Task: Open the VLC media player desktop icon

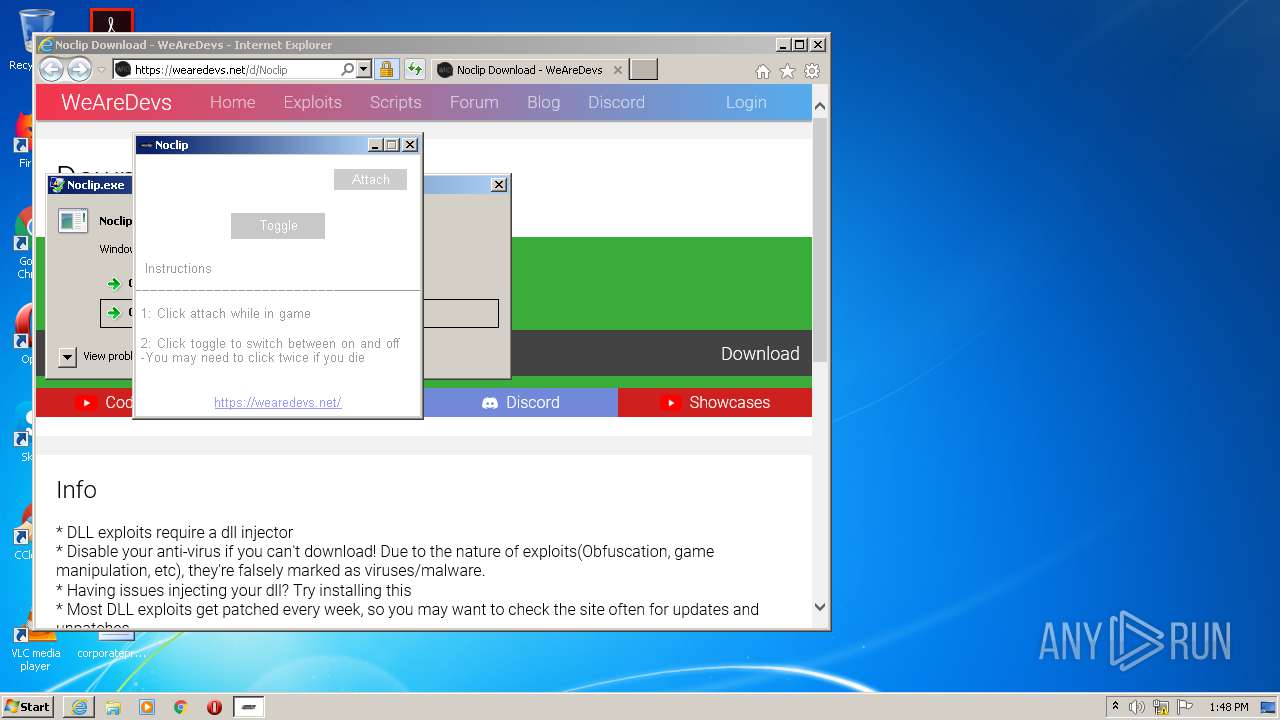Action: click(35, 647)
